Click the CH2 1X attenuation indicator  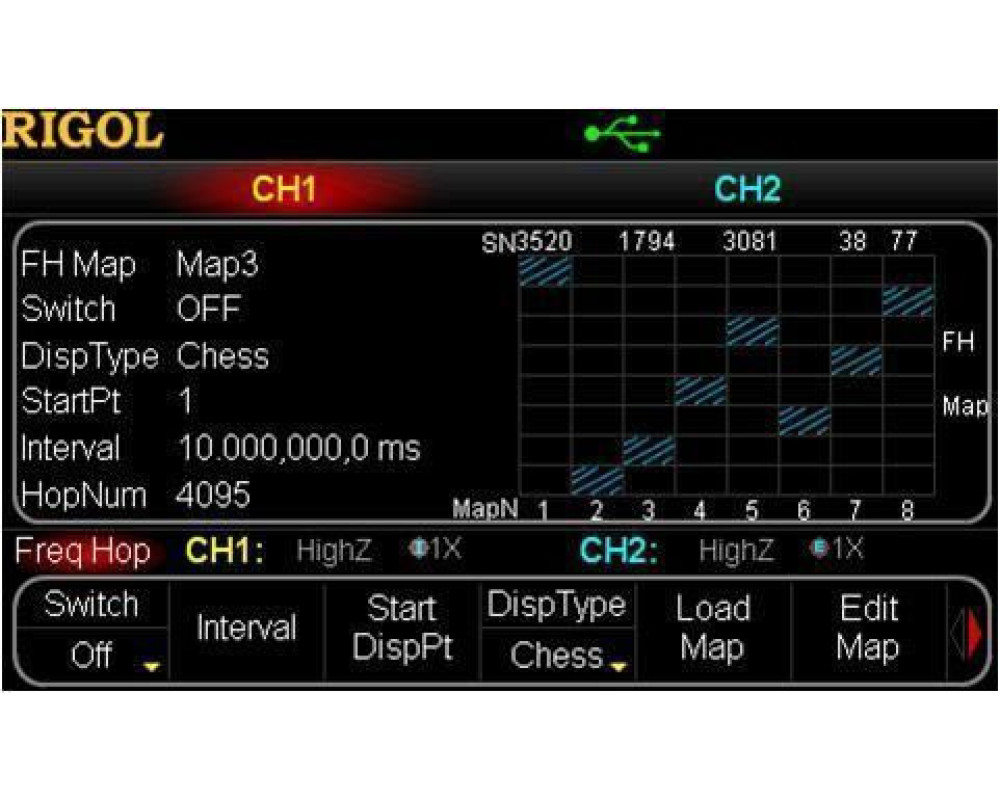click(836, 550)
